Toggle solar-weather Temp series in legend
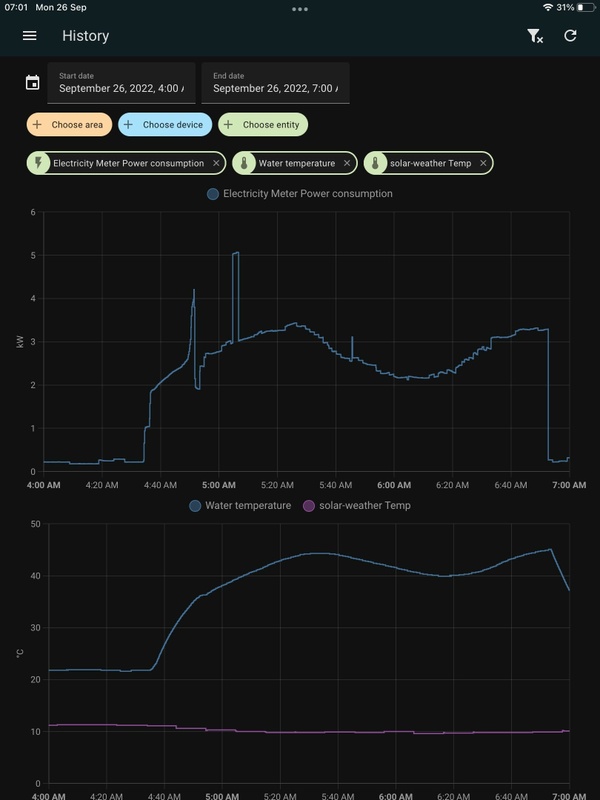The image size is (600, 800). tap(357, 506)
